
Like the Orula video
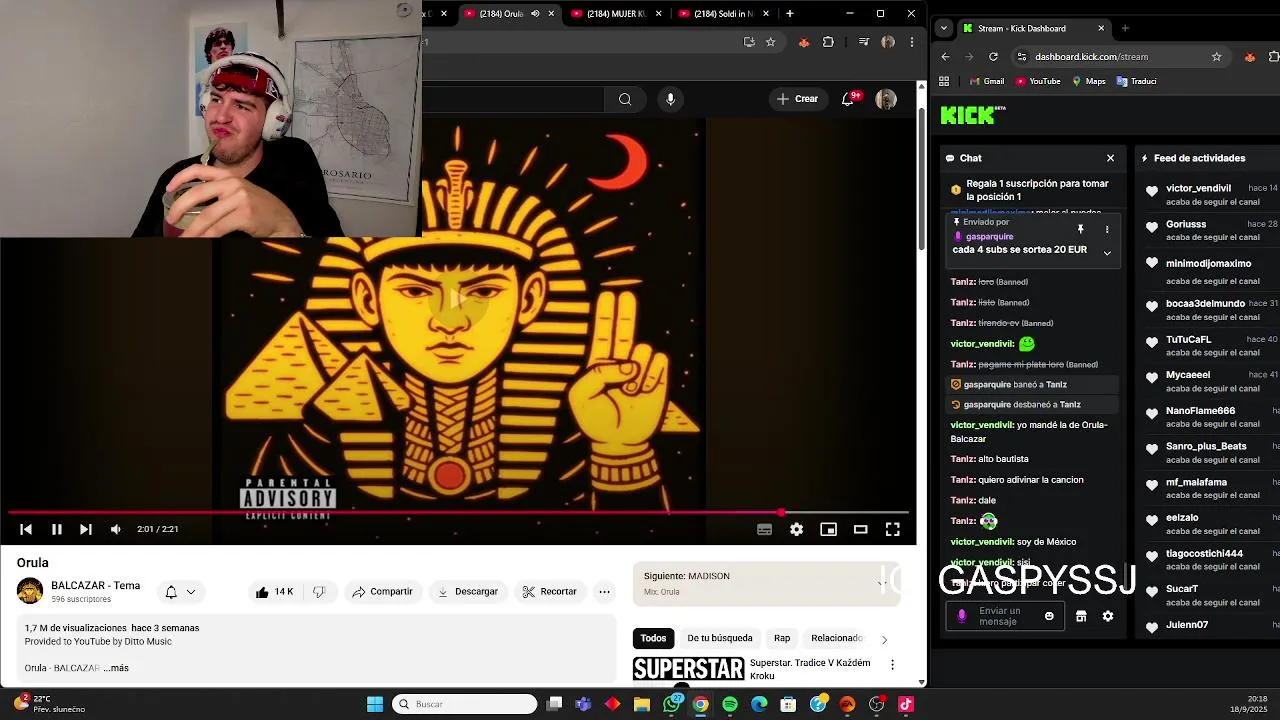pos(275,591)
